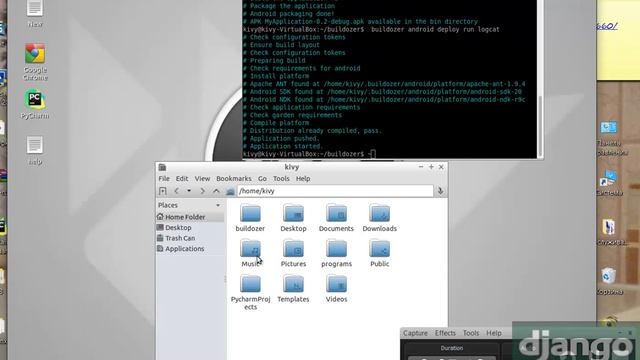This screenshot has height=360, width=640.
Task: Open the Templates folder
Action: [x=293, y=289]
